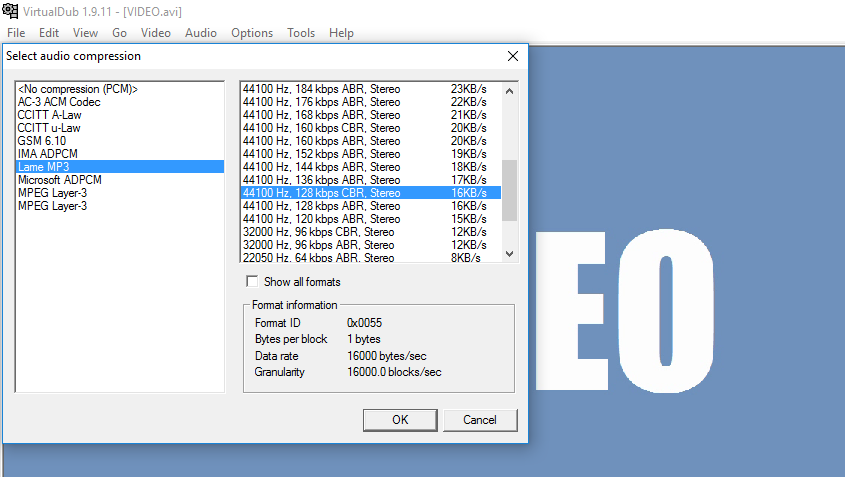
Task: Select CCITT u-Law codec
Action: point(120,128)
